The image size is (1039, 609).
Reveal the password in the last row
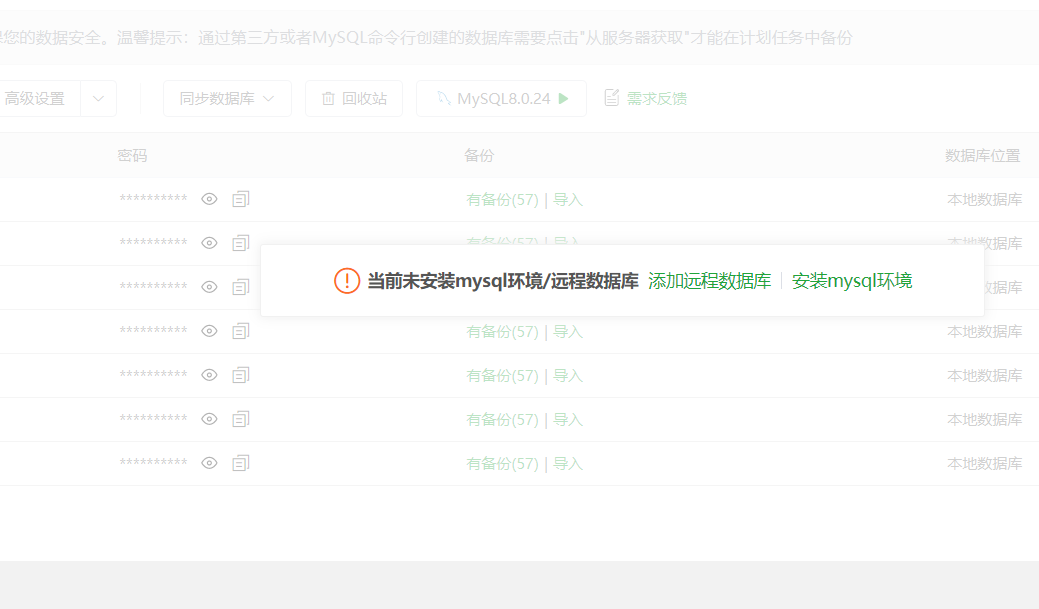(x=209, y=463)
